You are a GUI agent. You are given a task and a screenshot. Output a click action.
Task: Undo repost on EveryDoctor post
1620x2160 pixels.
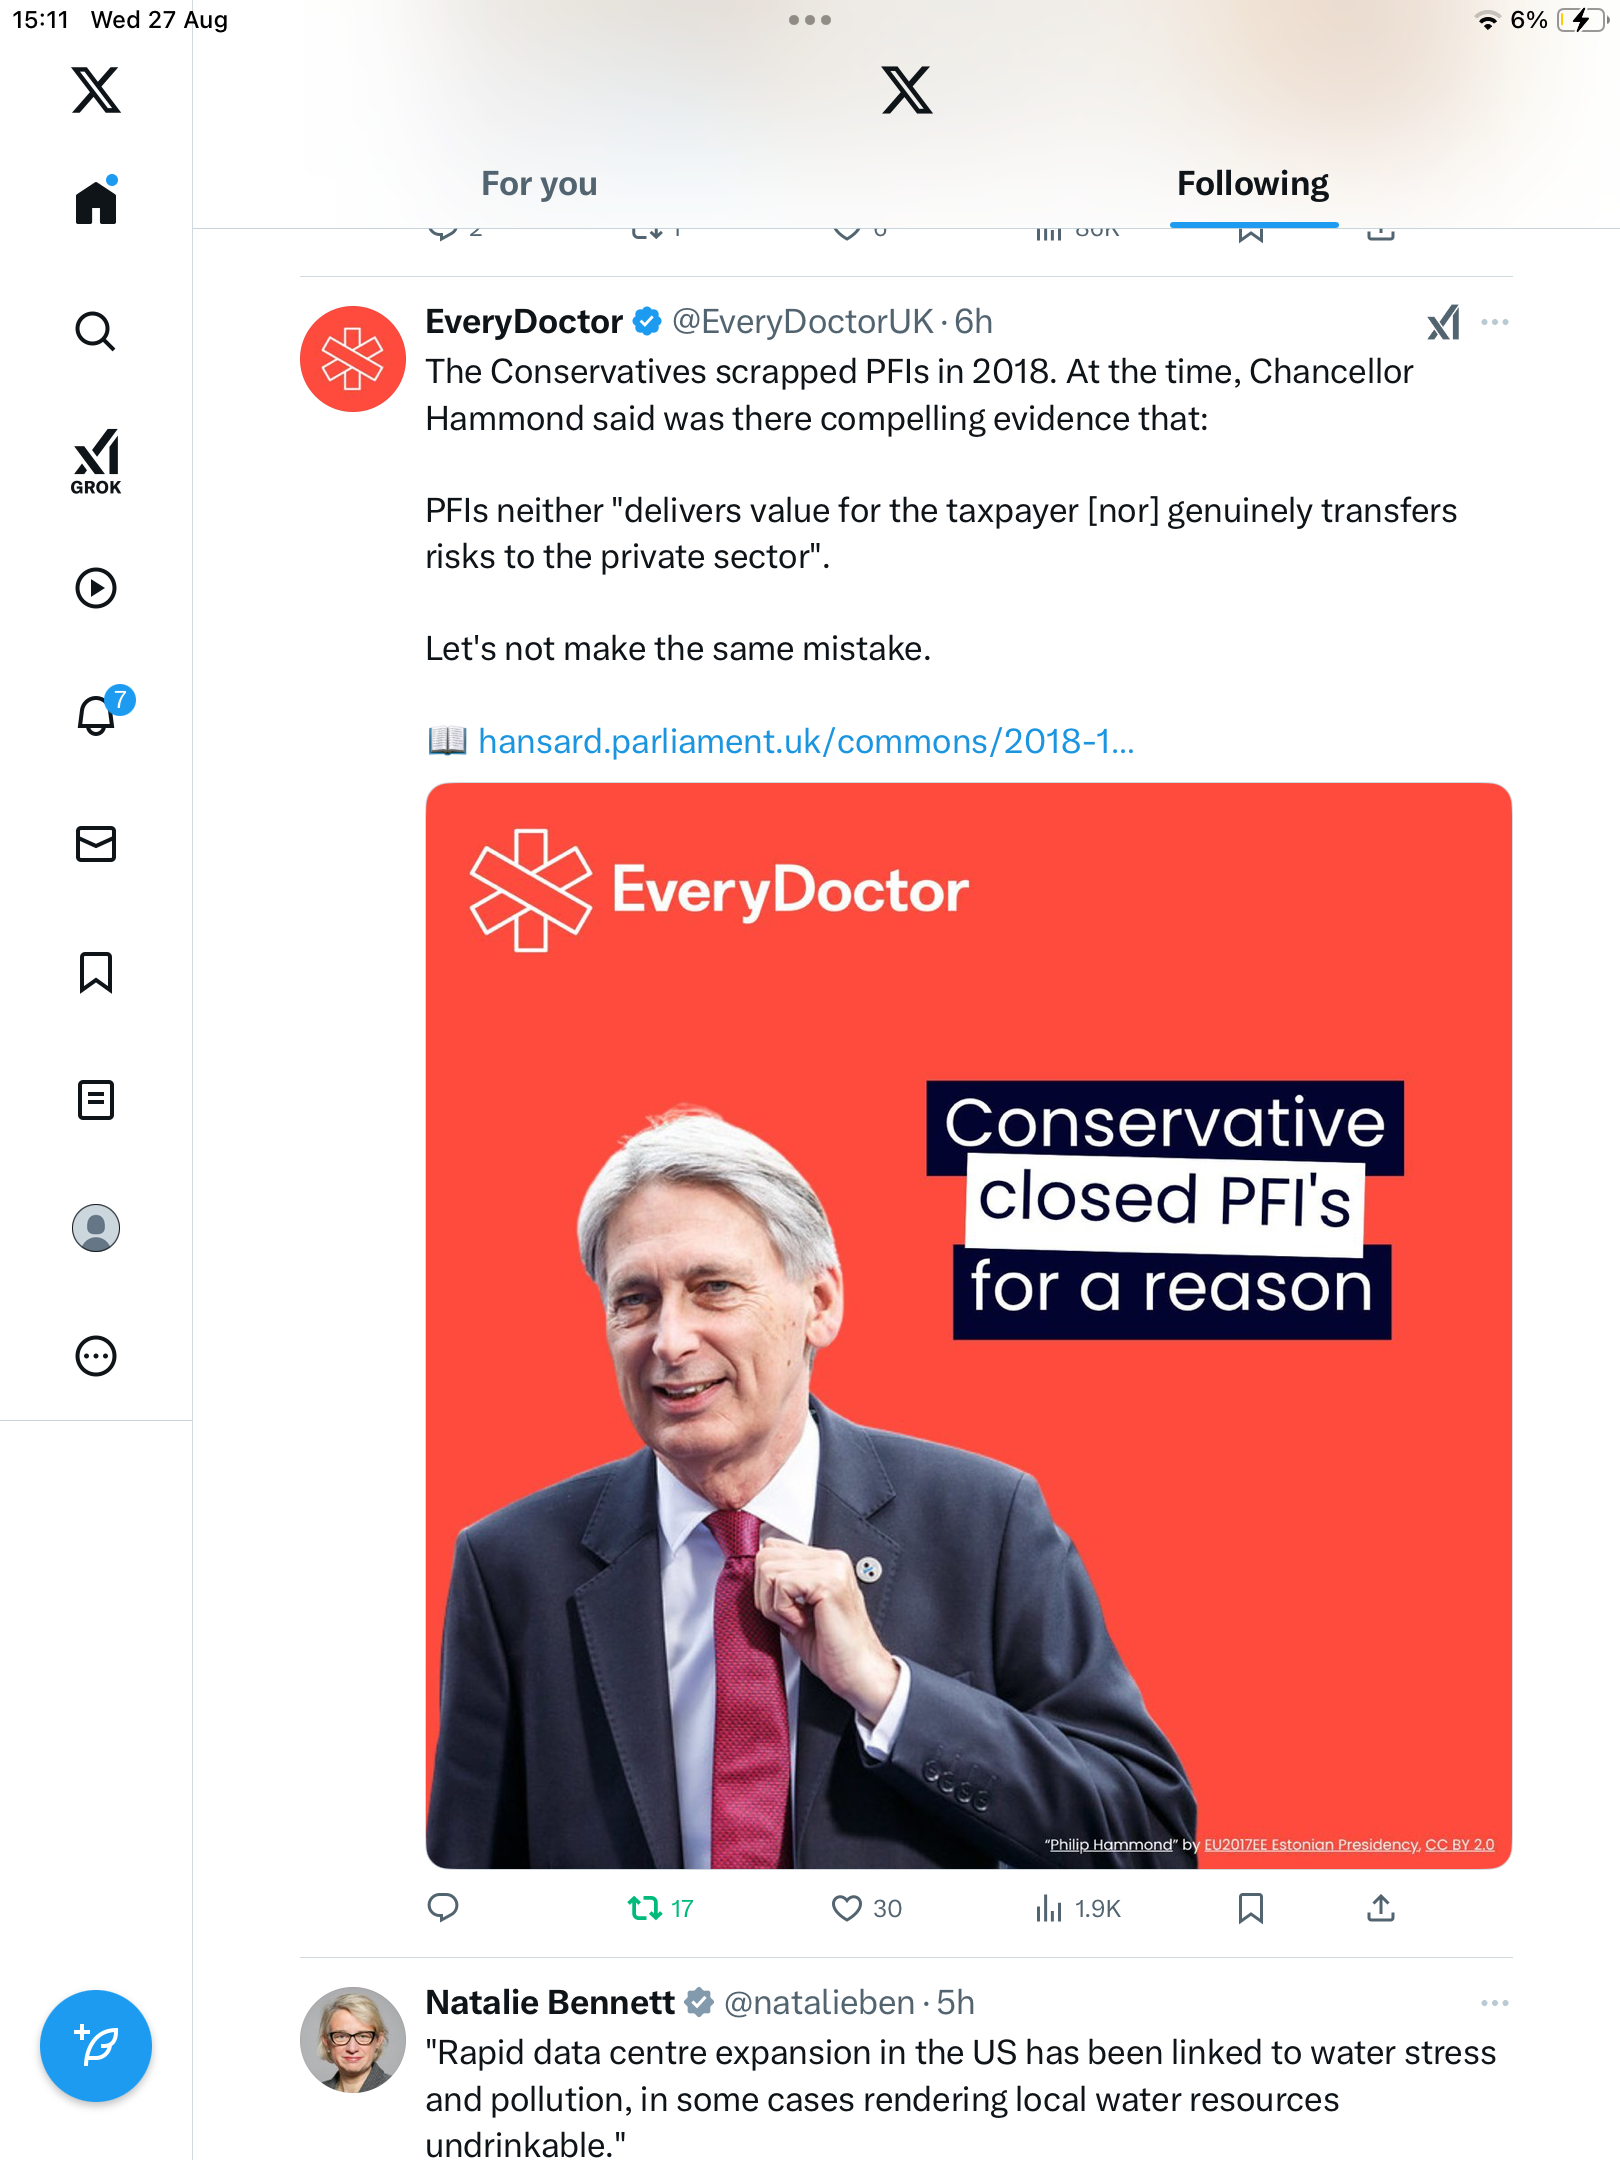pos(645,1908)
